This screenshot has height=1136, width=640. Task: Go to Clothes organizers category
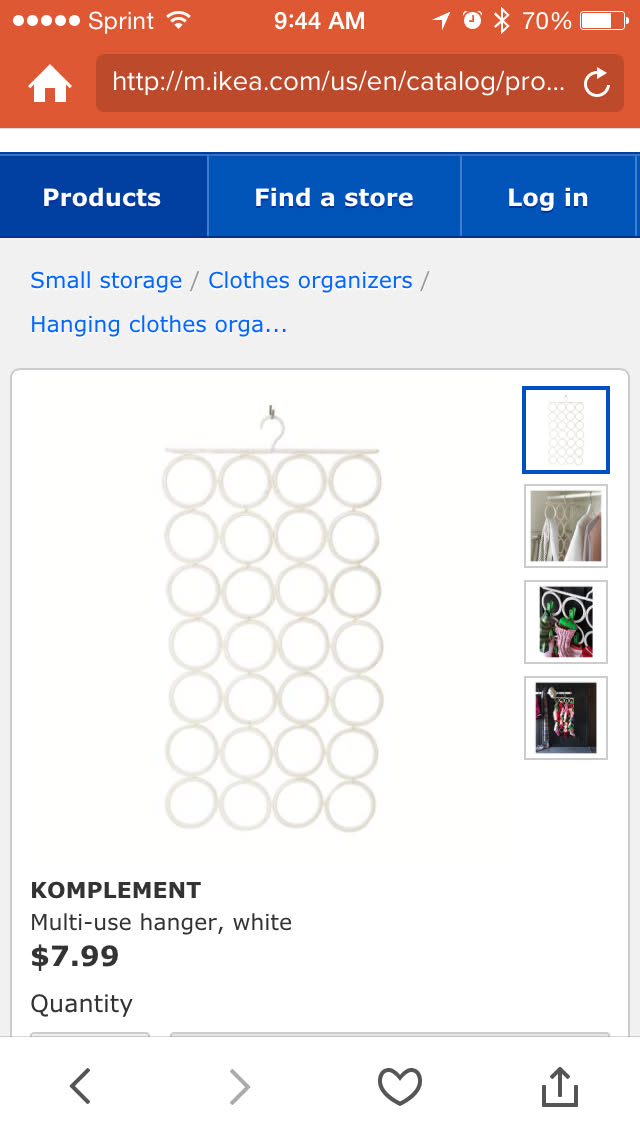(x=310, y=280)
